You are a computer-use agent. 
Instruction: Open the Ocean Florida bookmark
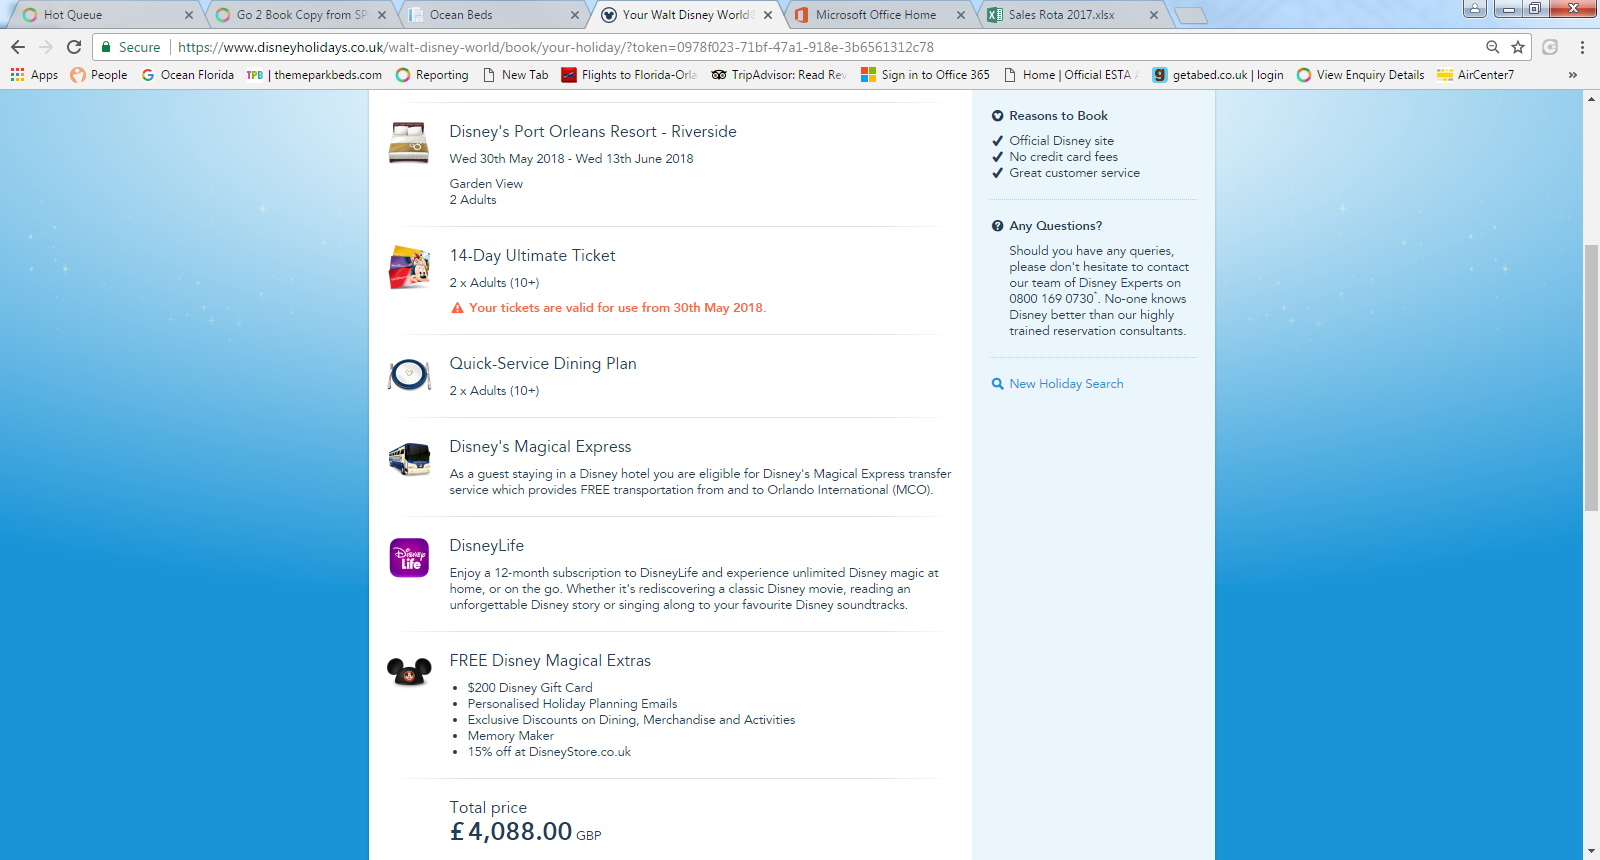pos(187,75)
